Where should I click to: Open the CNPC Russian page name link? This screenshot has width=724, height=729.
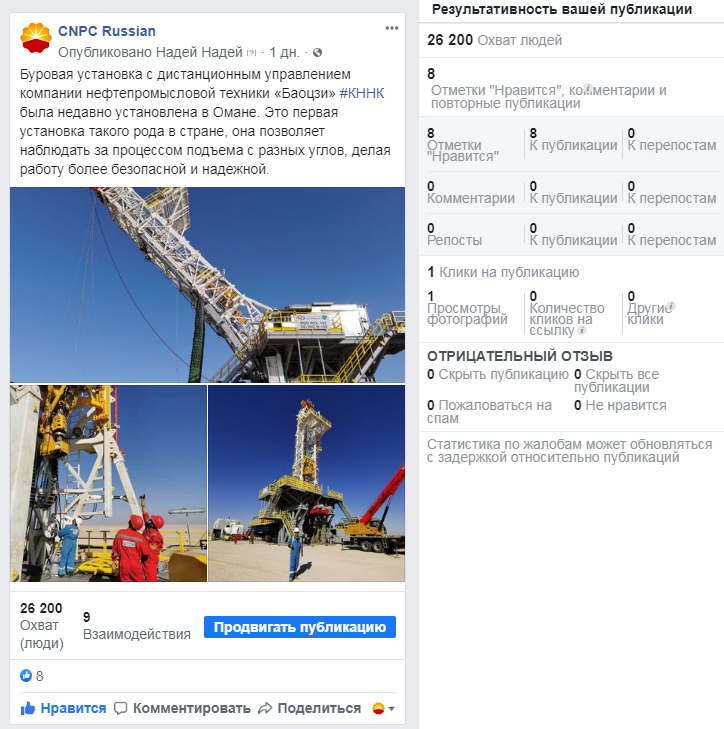[107, 31]
